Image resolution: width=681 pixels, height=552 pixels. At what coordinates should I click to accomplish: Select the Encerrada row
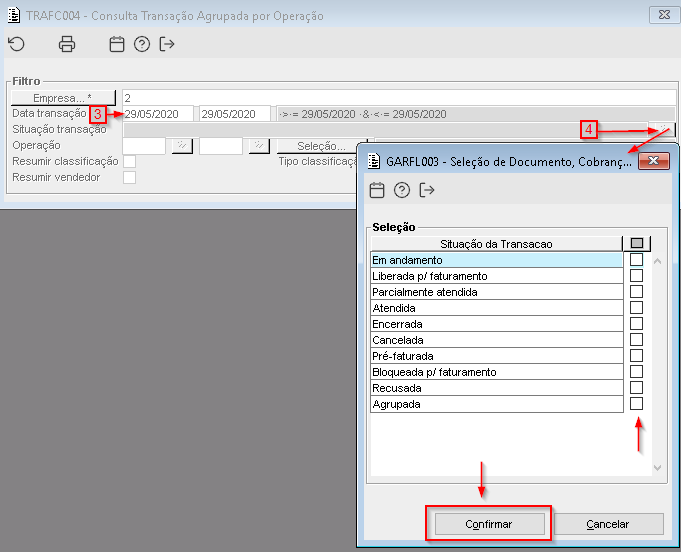[496, 324]
